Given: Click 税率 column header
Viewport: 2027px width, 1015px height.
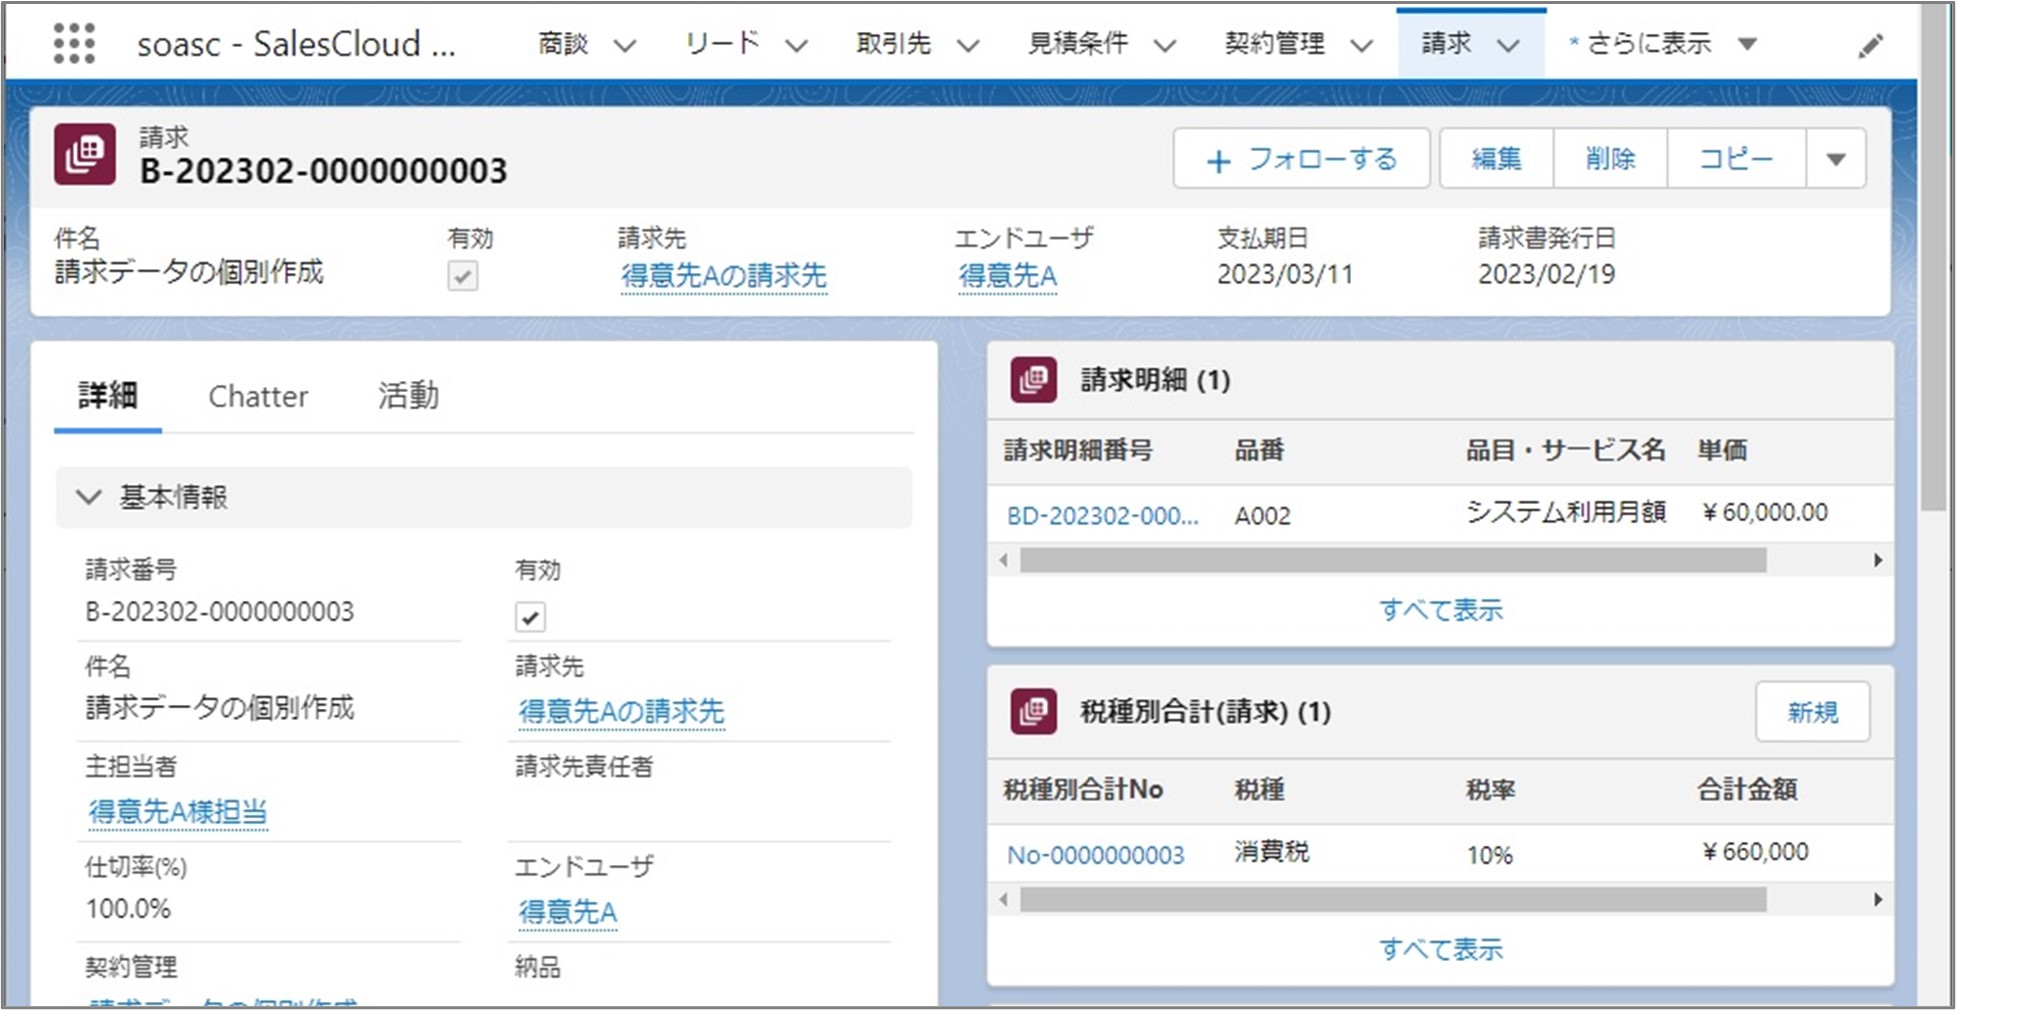Looking at the screenshot, I should pyautogui.click(x=1490, y=790).
